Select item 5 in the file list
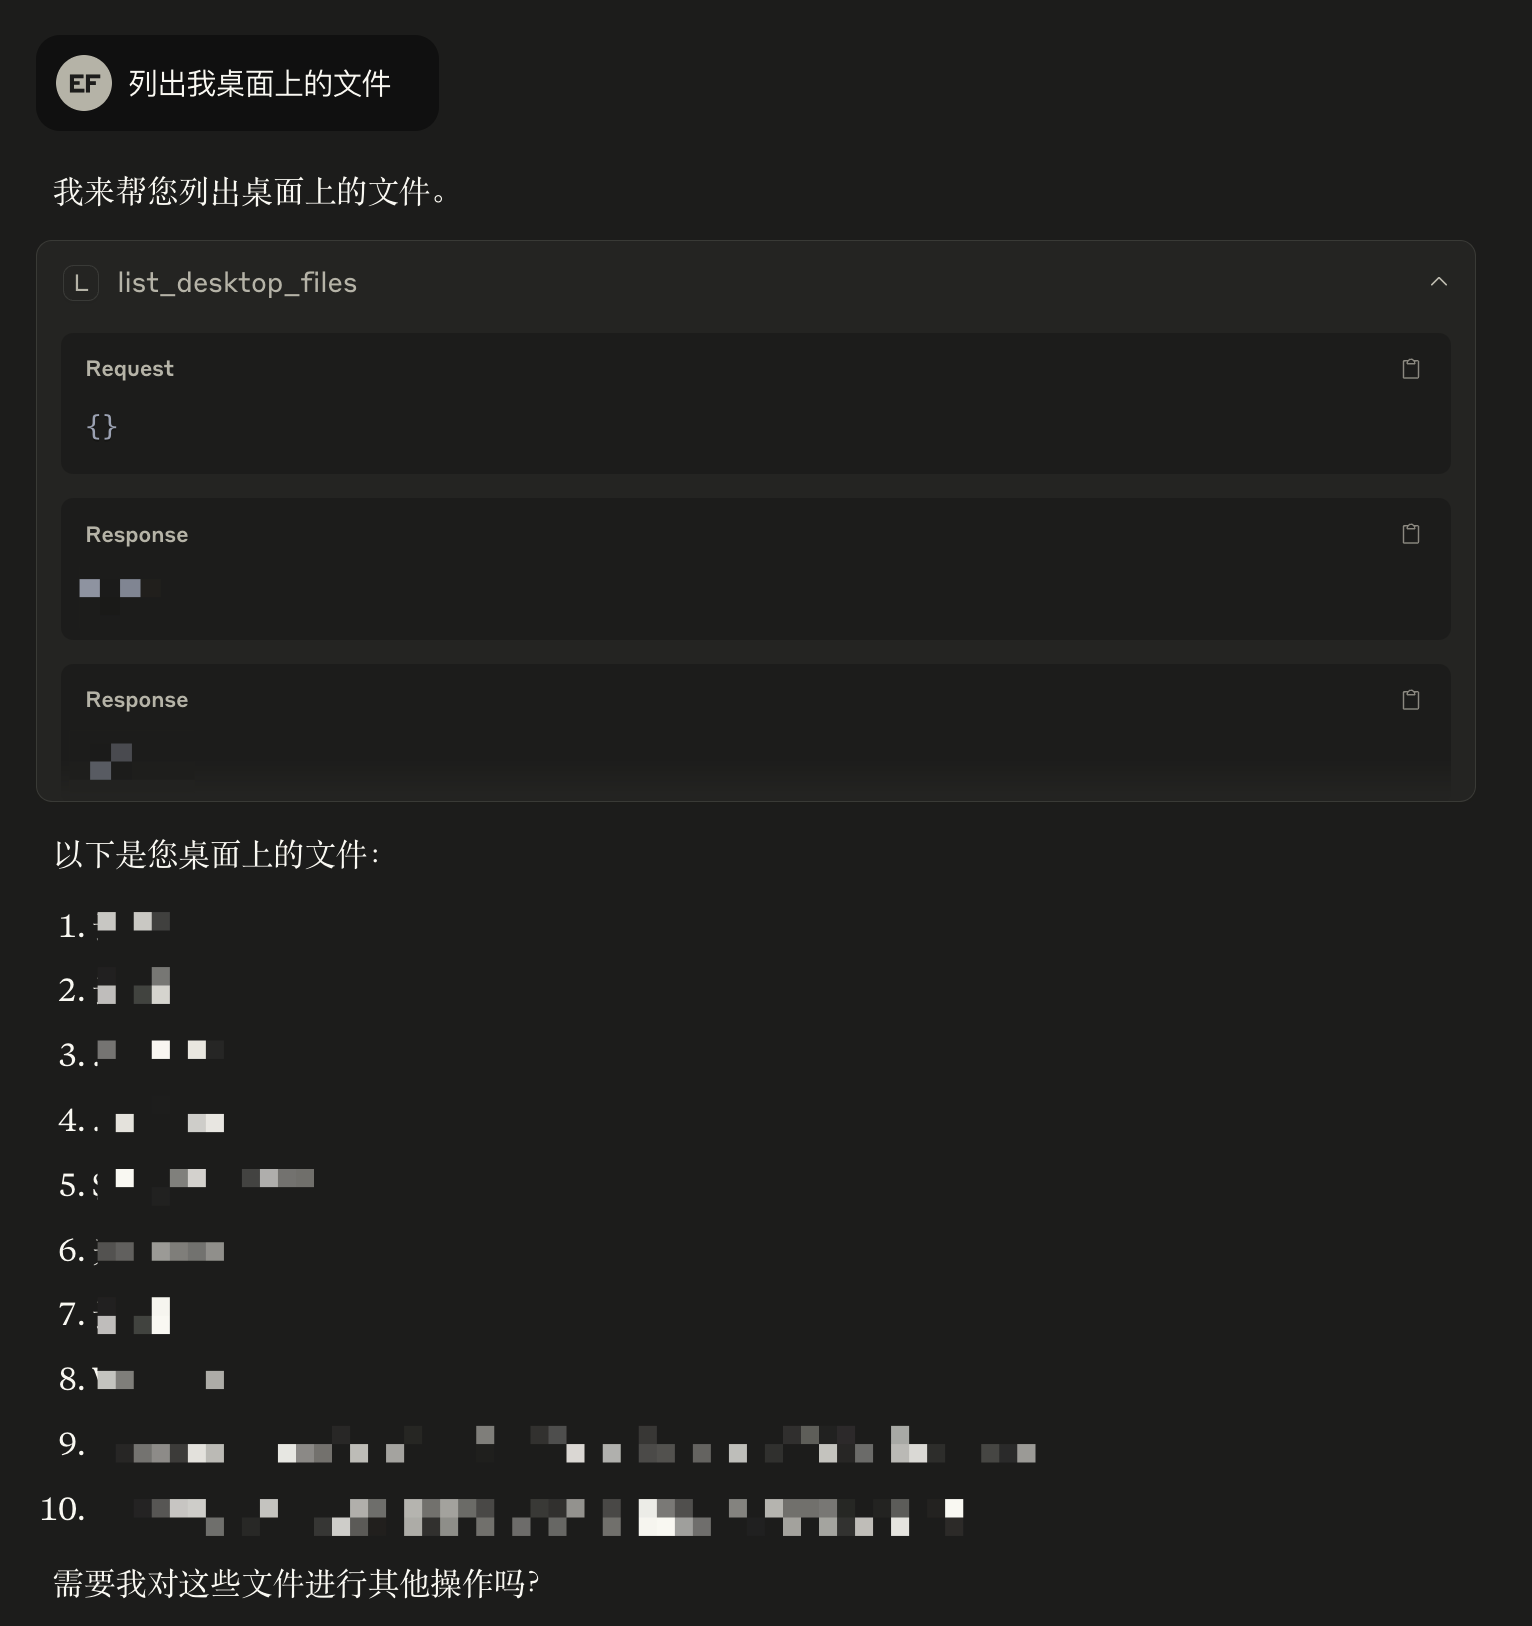1532x1626 pixels. pyautogui.click(x=186, y=1184)
